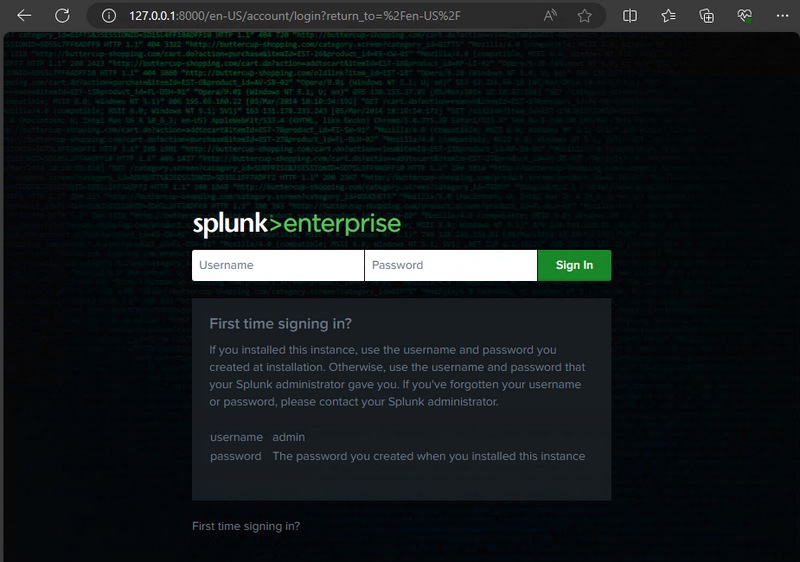
Task: Open the Collections icon
Action: 707,16
